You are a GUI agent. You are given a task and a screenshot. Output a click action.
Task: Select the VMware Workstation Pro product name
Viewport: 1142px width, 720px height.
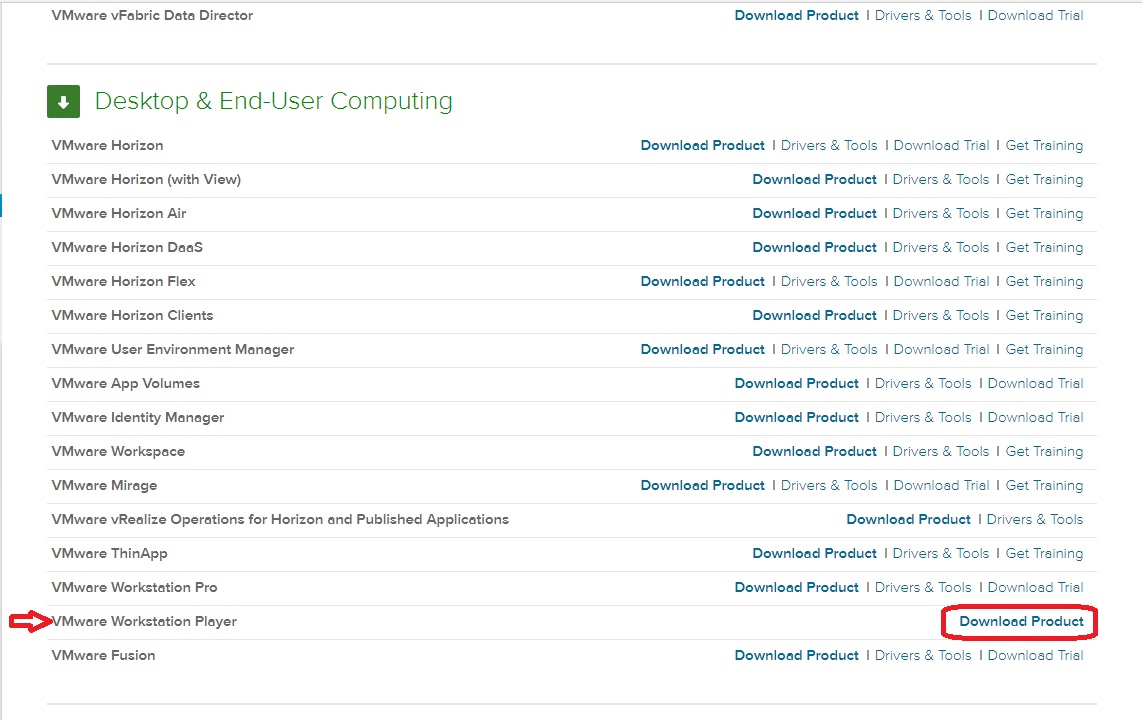(135, 588)
